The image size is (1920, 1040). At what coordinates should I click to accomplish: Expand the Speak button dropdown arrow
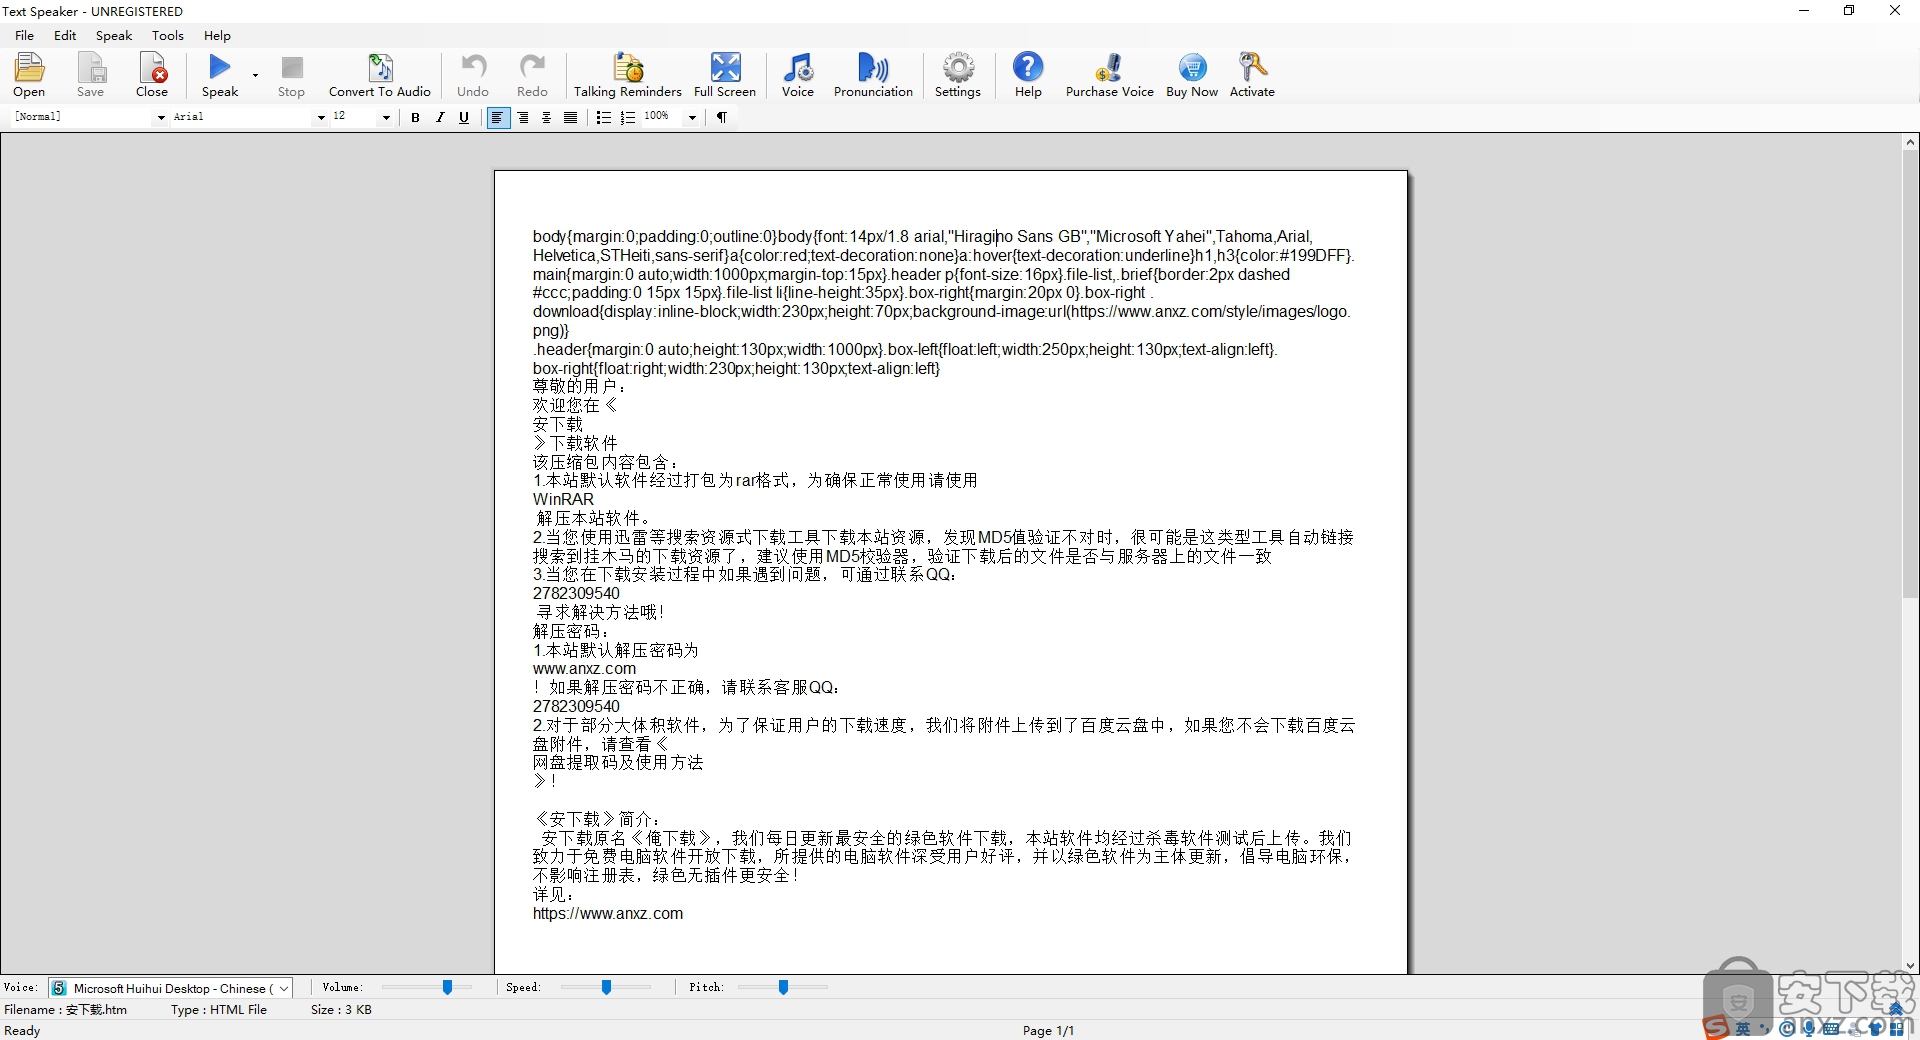(255, 75)
